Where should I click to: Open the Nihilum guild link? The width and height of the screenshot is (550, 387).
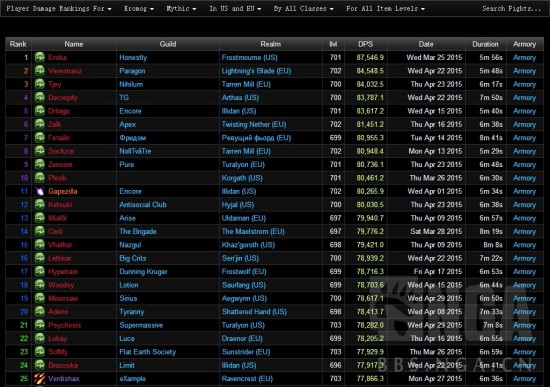tap(131, 84)
